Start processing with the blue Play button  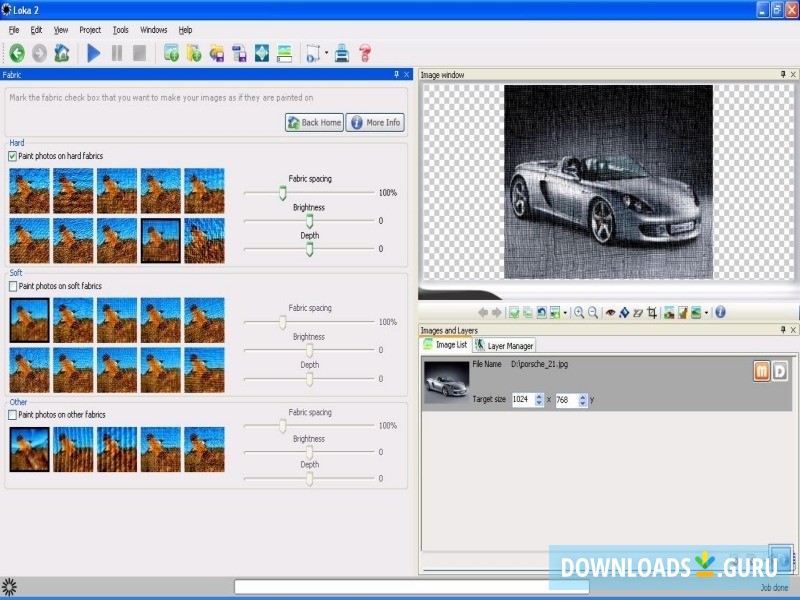pos(92,53)
